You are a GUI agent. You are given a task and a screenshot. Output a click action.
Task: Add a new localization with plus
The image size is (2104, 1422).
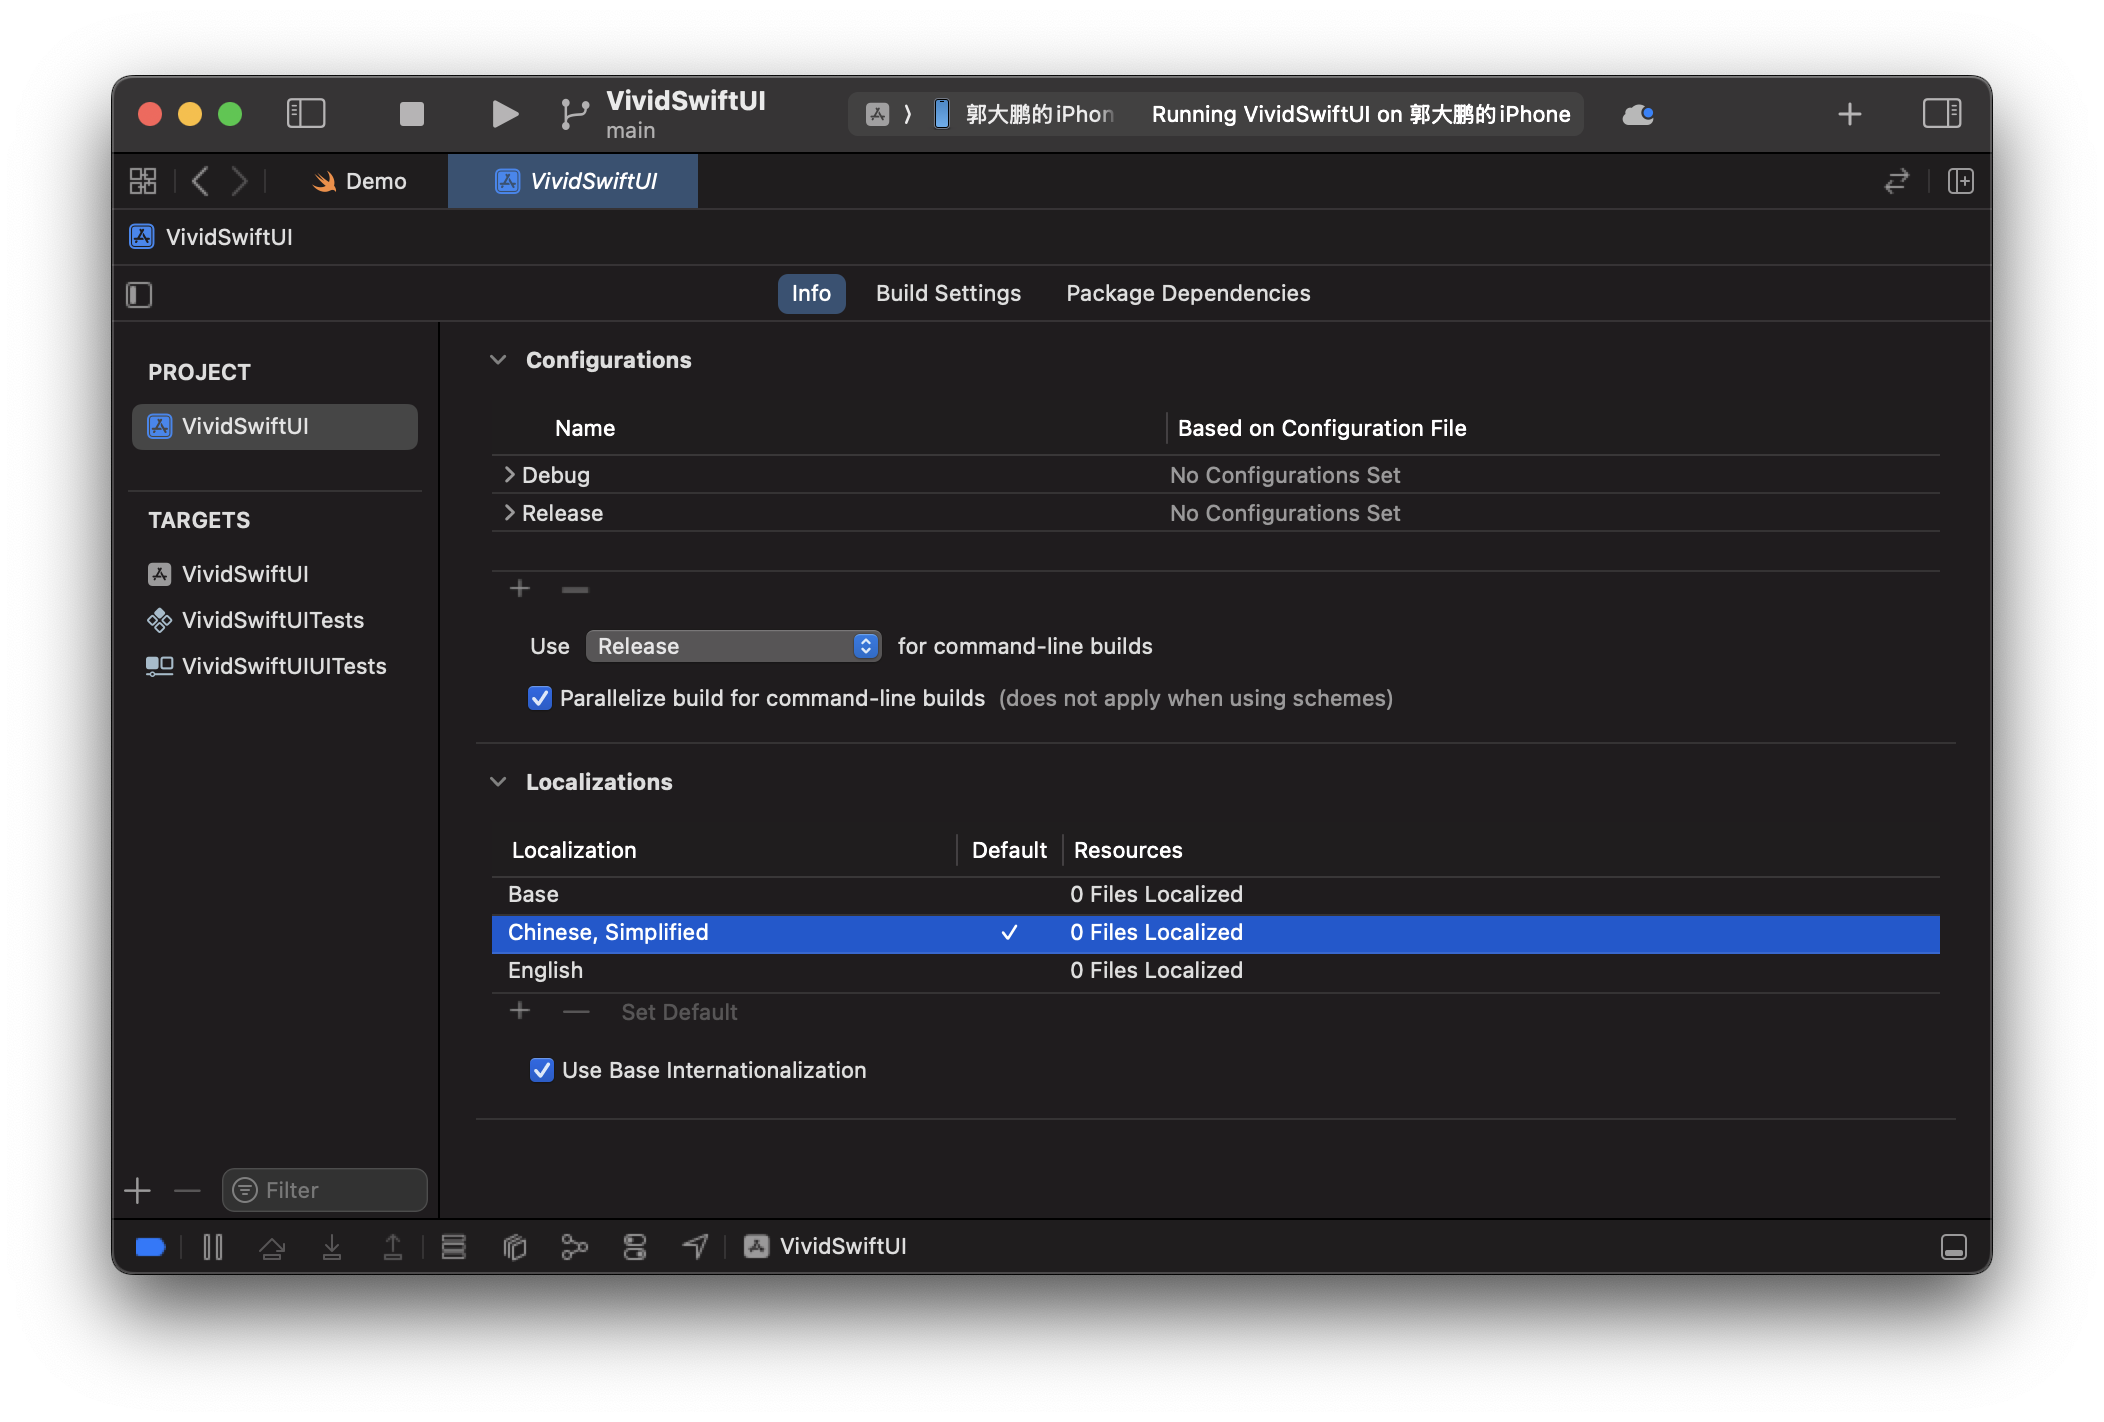520,1010
